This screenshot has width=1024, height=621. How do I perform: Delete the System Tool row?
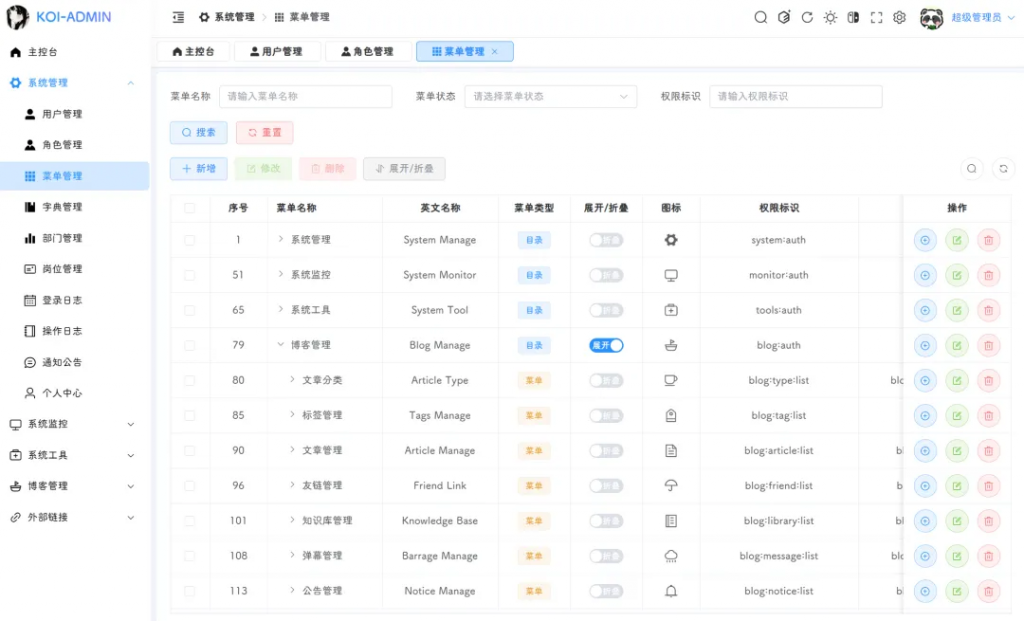(x=989, y=310)
